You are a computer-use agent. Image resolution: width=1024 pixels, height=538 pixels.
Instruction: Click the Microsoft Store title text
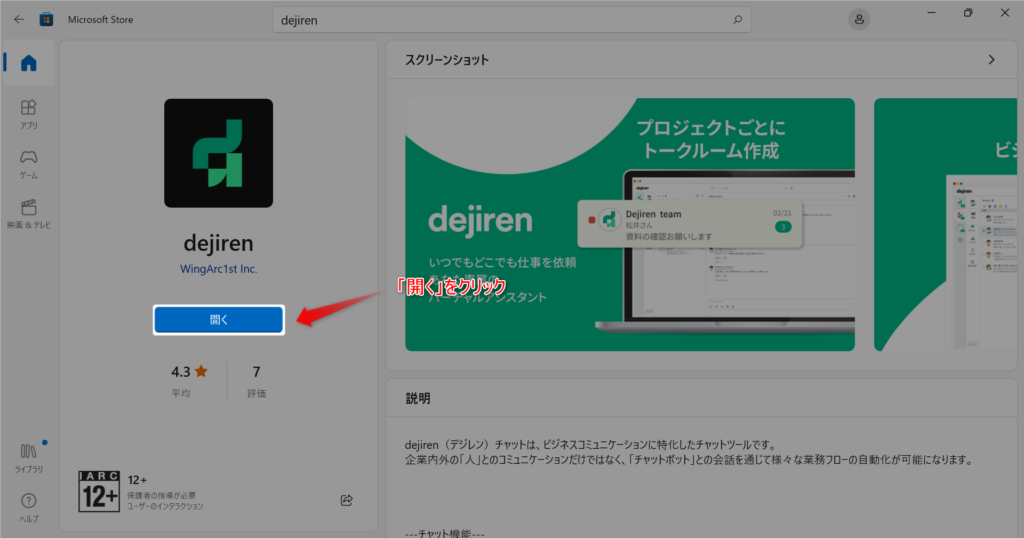pyautogui.click(x=101, y=20)
